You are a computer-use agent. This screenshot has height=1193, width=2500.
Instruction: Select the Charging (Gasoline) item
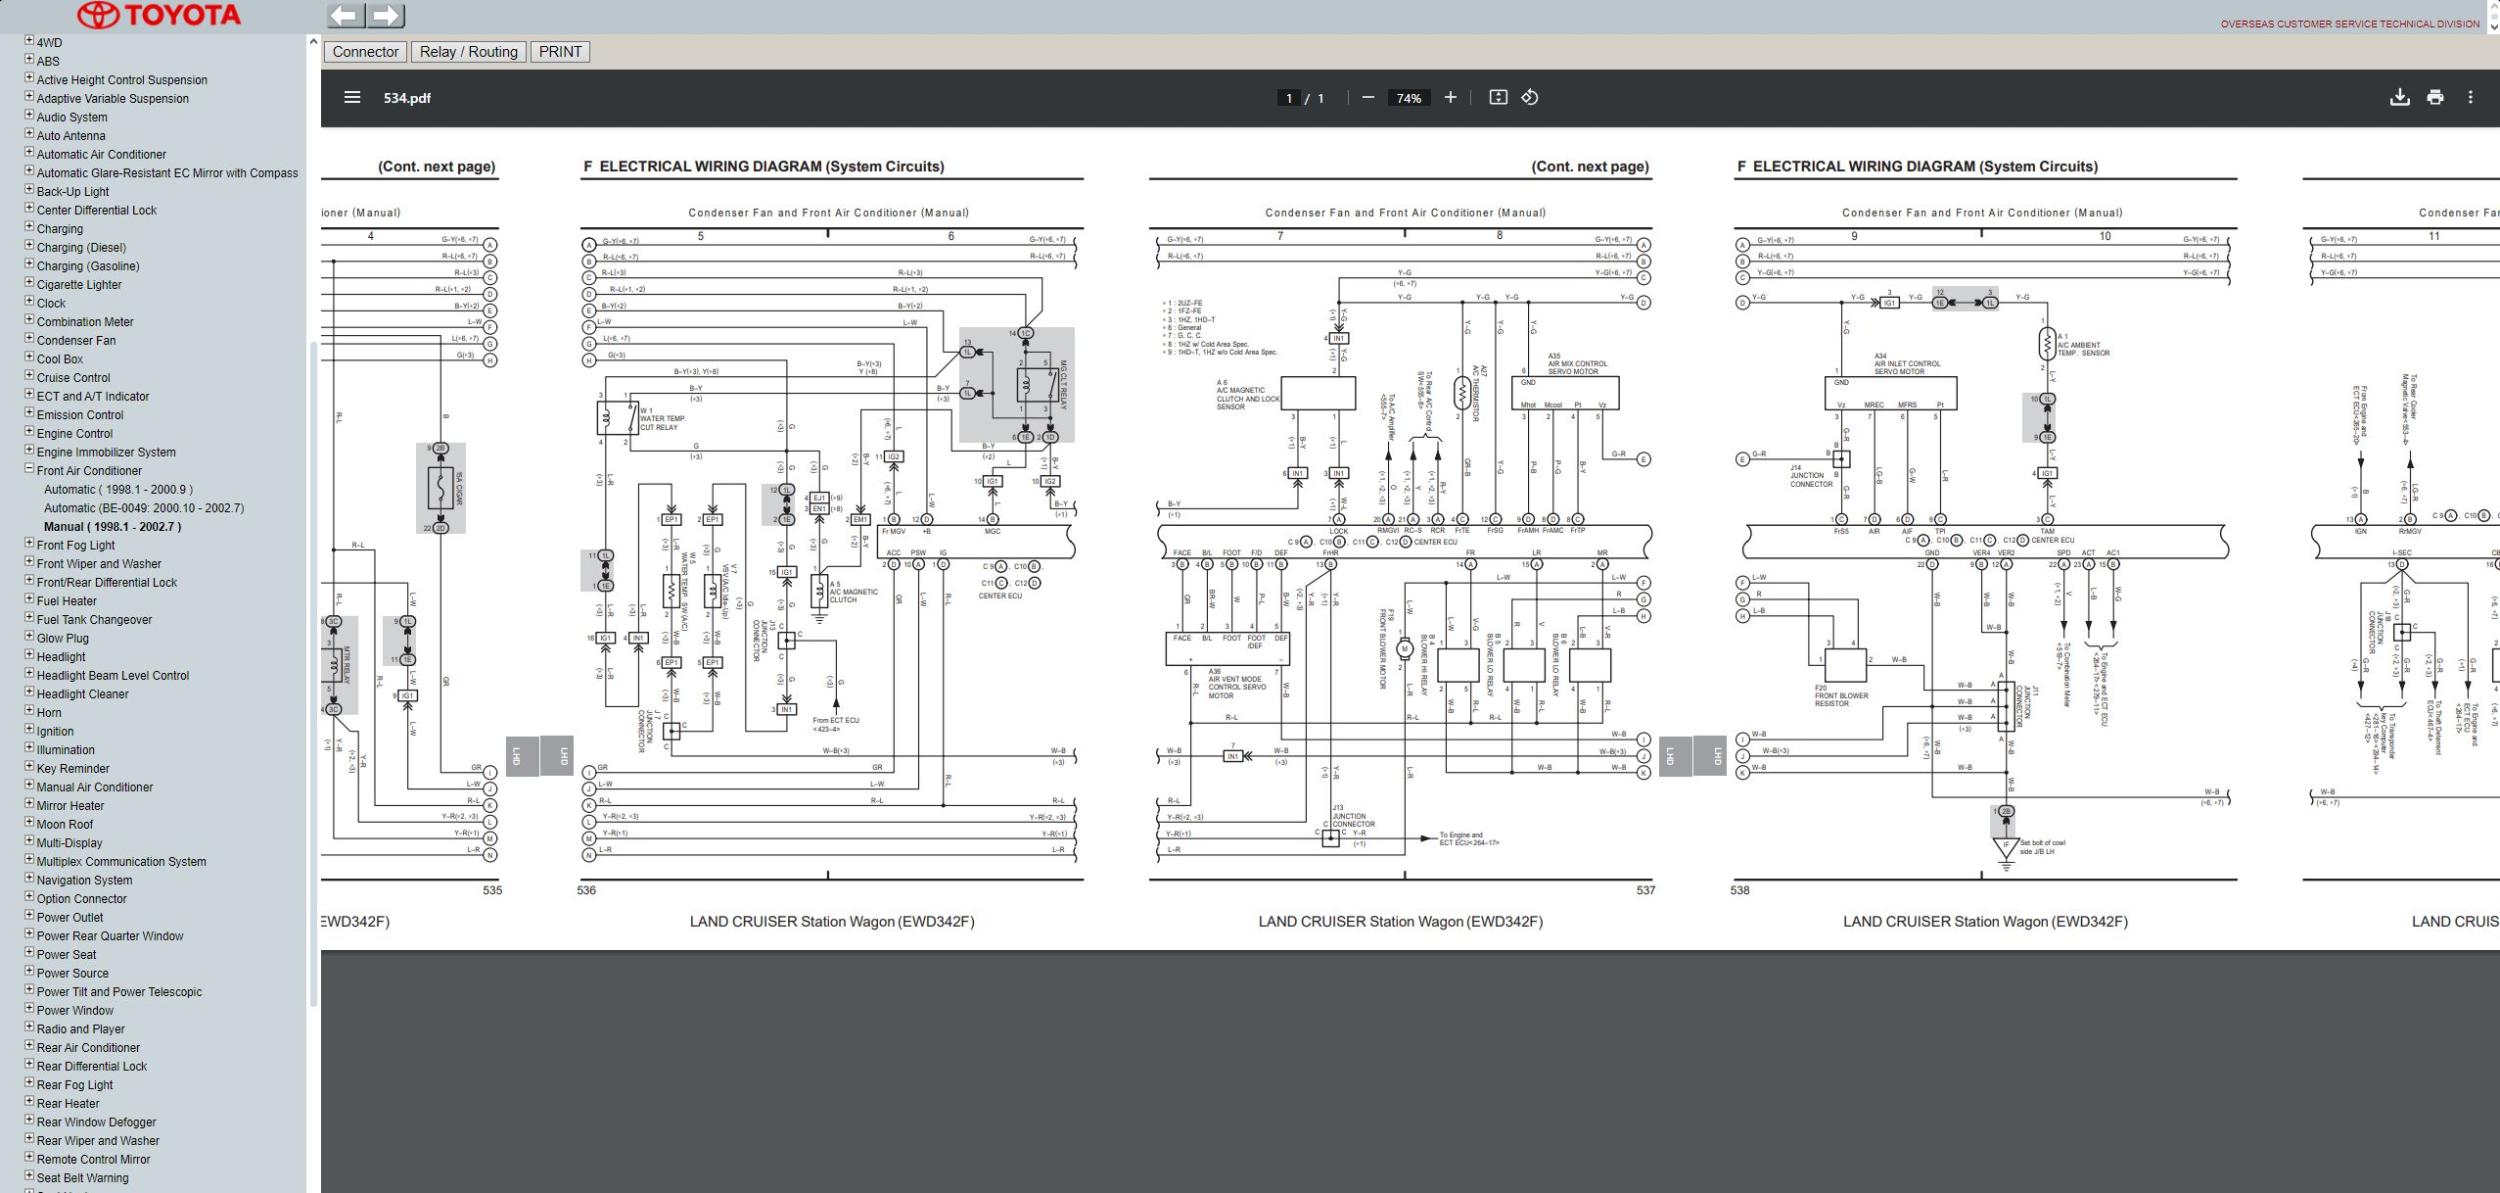[x=88, y=266]
